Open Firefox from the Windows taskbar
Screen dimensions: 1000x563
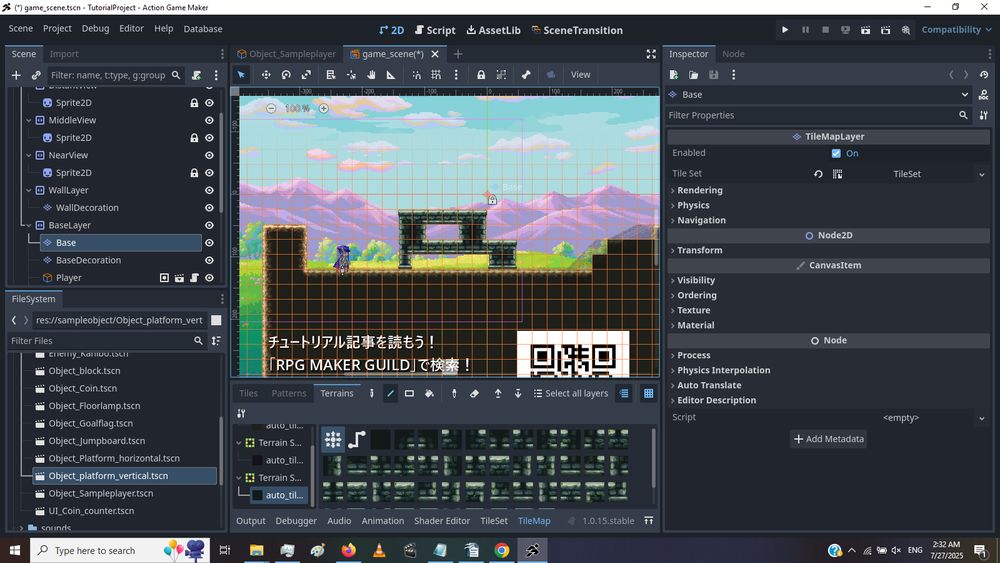click(x=348, y=550)
